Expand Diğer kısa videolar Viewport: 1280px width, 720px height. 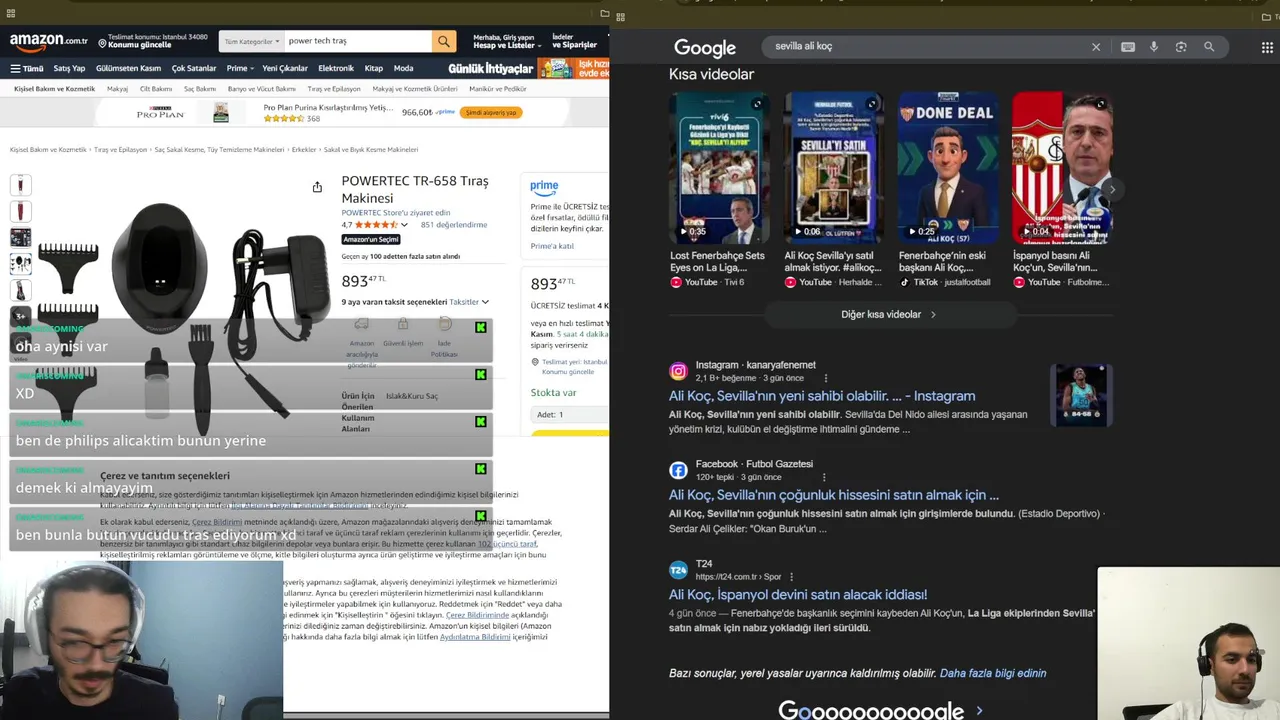click(888, 314)
